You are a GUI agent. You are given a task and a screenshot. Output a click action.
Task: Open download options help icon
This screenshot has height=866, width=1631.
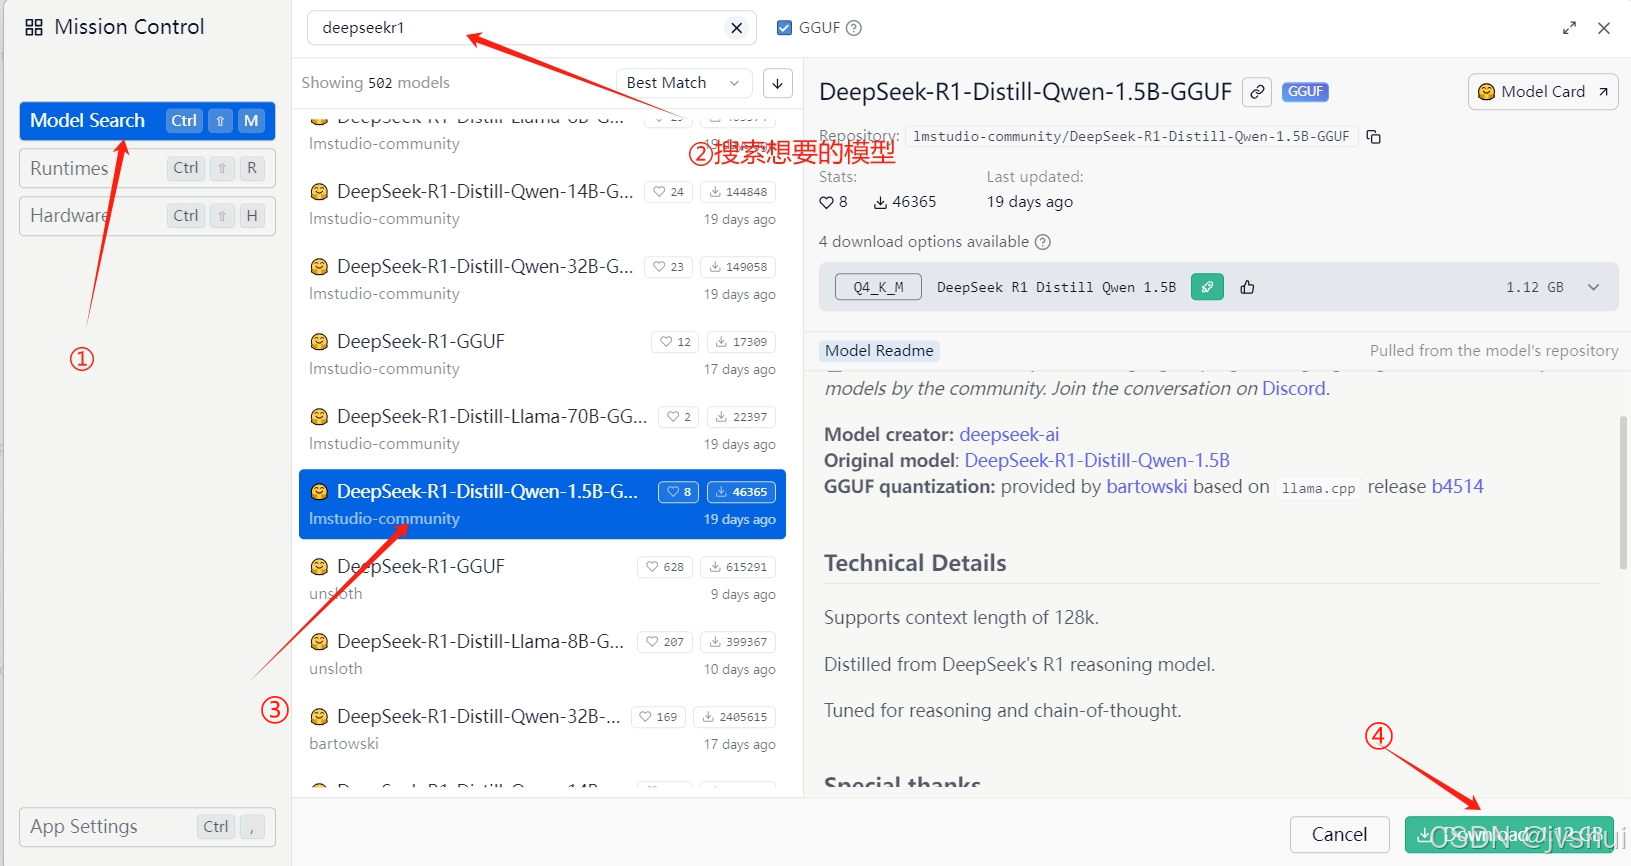(1043, 242)
